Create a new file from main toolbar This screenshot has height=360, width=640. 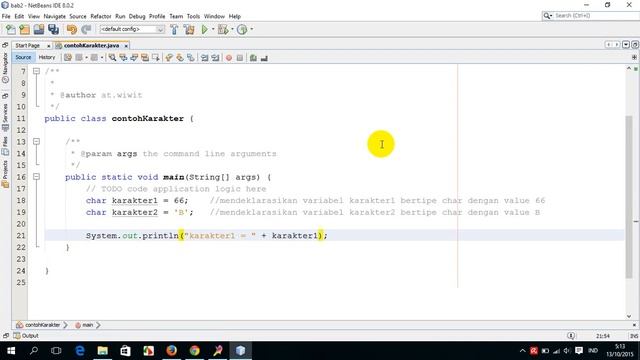click(x=11, y=29)
